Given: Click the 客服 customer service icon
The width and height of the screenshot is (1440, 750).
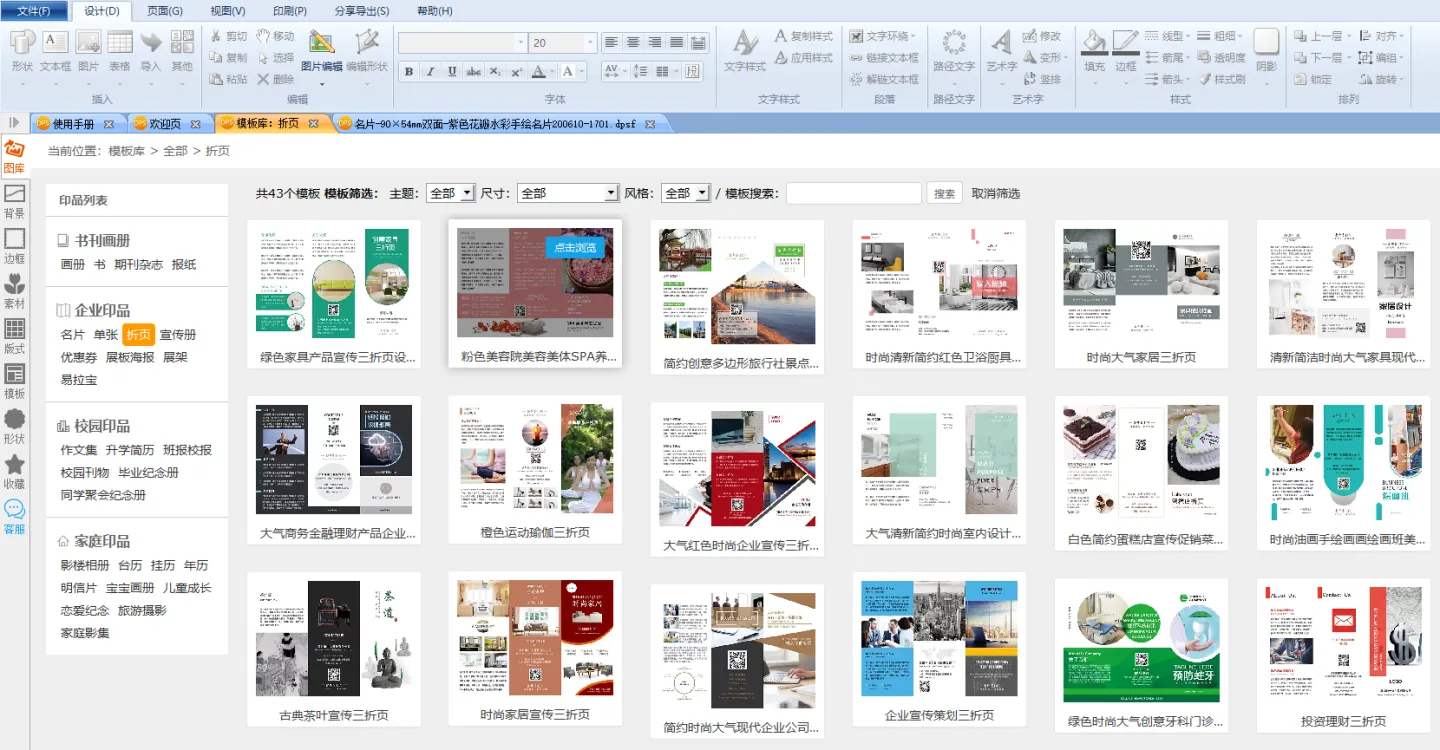Looking at the screenshot, I should (14, 516).
